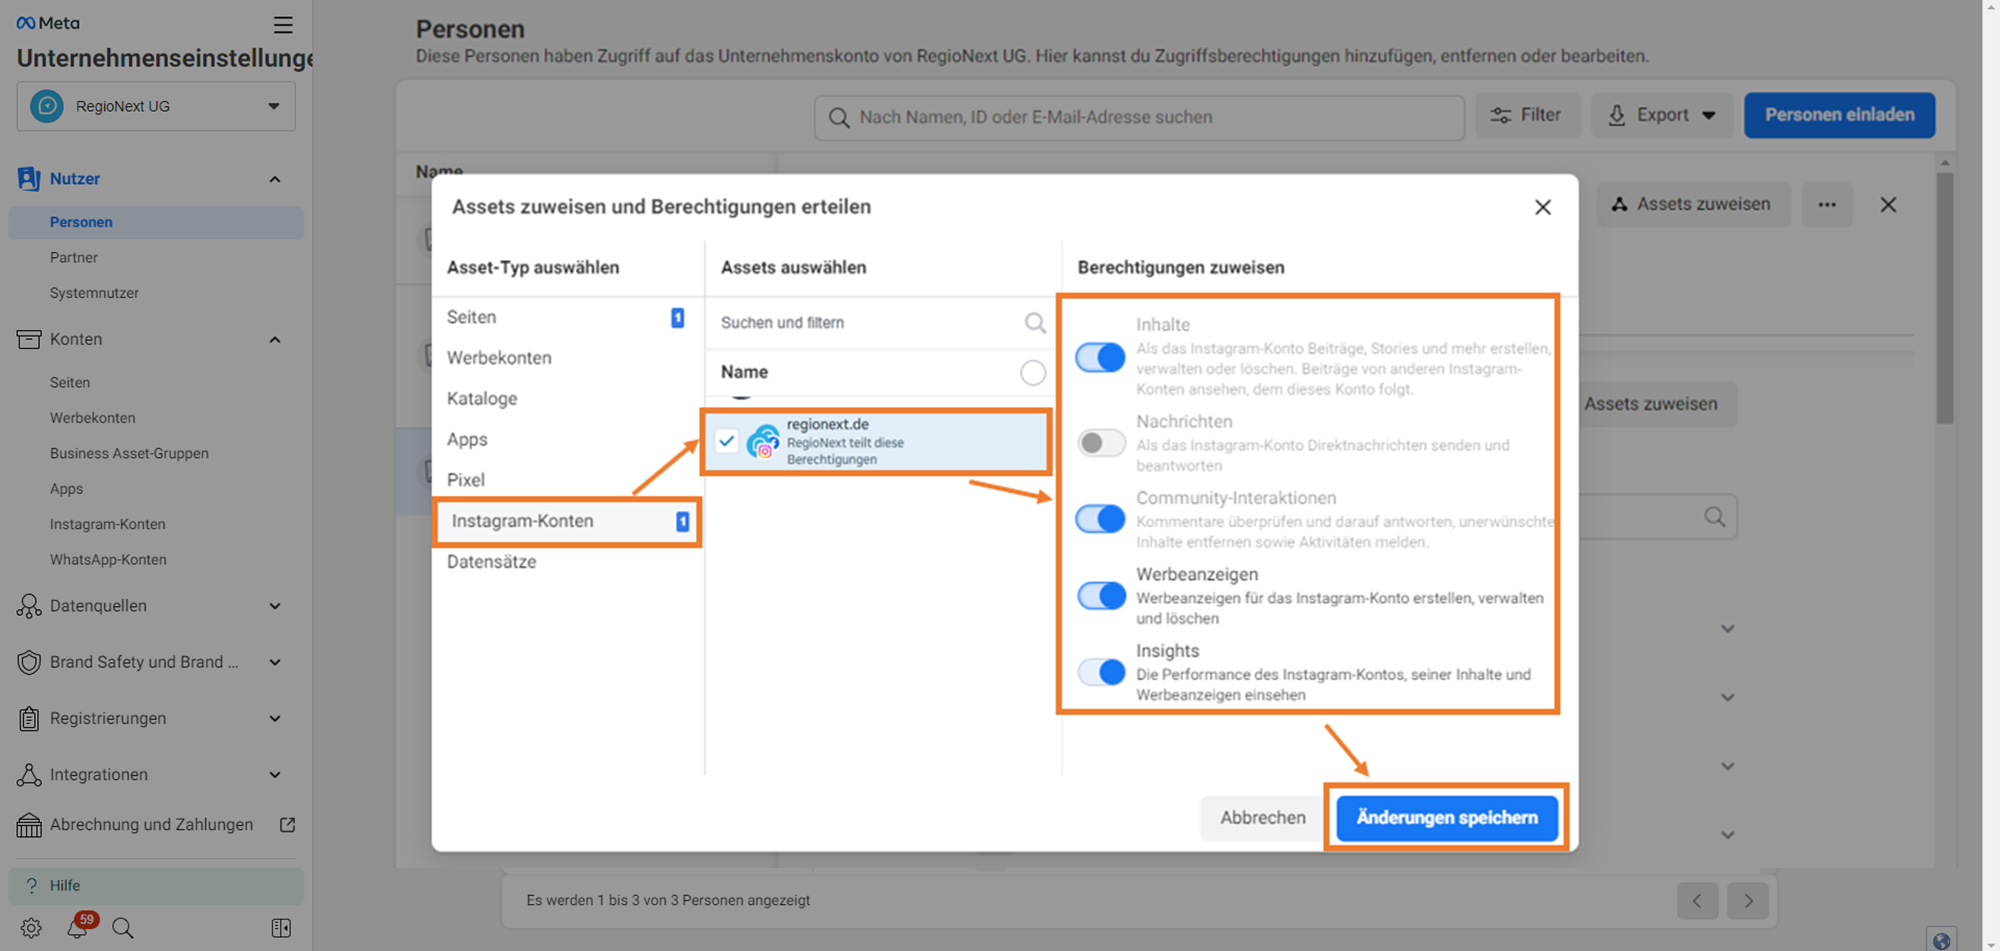Image resolution: width=2000 pixels, height=951 pixels.
Task: Open external link icon beside Abrechnung
Action: pos(287,825)
